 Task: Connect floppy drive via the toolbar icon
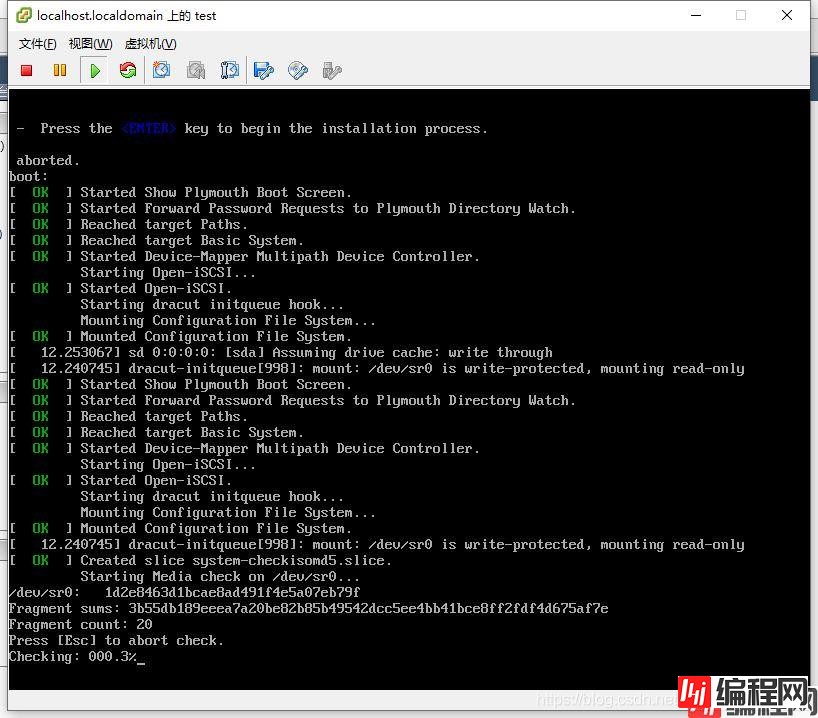point(264,70)
